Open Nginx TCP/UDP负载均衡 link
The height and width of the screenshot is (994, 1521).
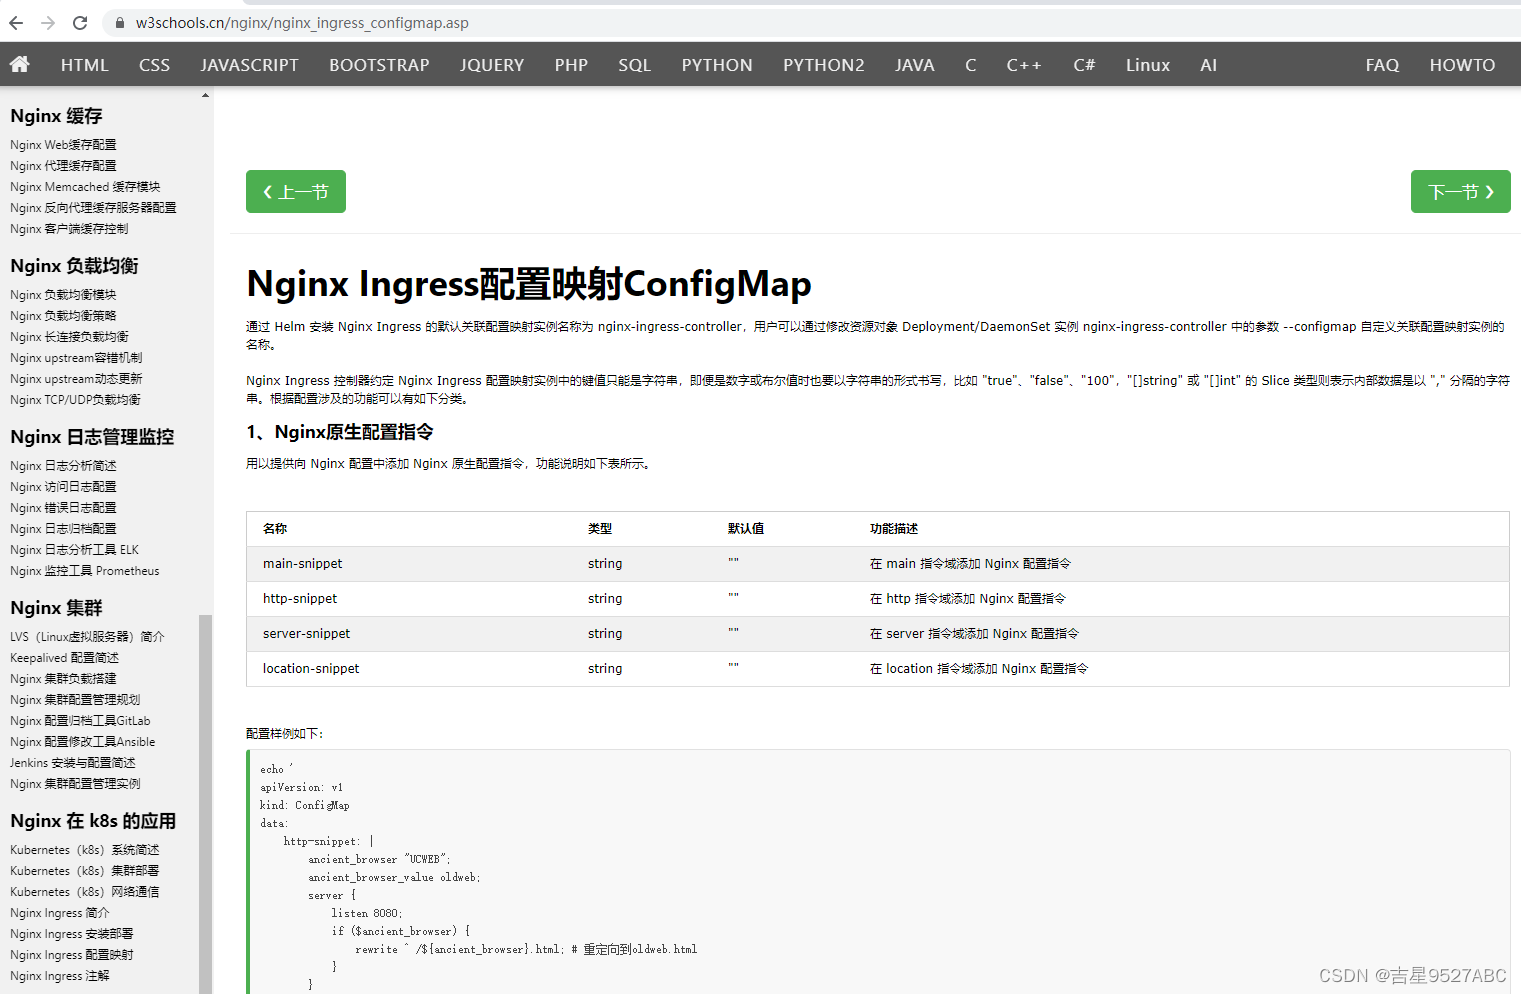click(x=75, y=400)
